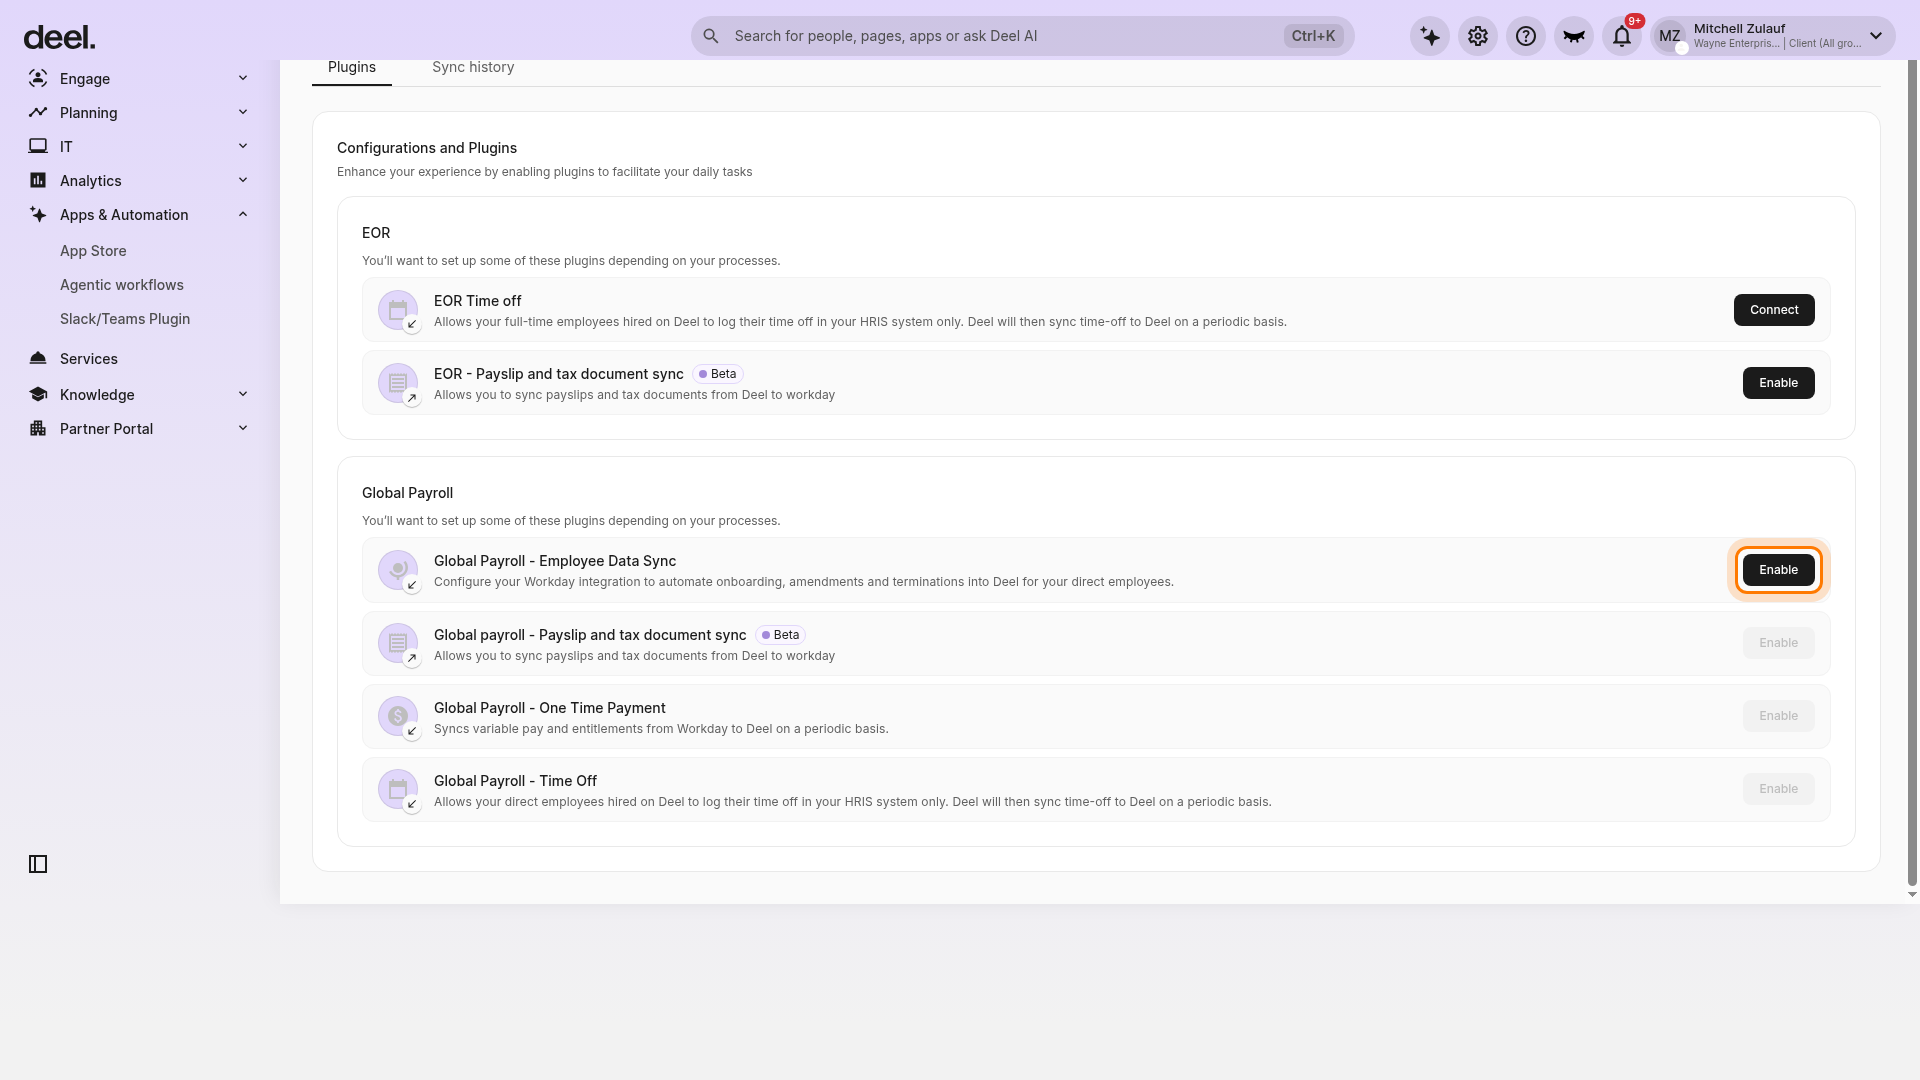1920x1080 pixels.
Task: Expand the Partner Portal chevron
Action: [243, 428]
